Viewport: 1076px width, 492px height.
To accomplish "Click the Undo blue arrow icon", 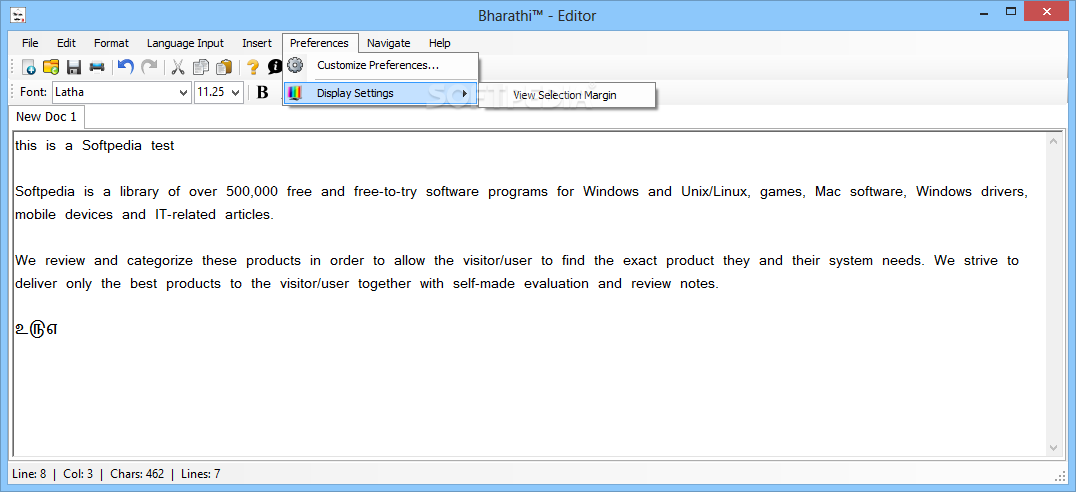I will pos(126,67).
